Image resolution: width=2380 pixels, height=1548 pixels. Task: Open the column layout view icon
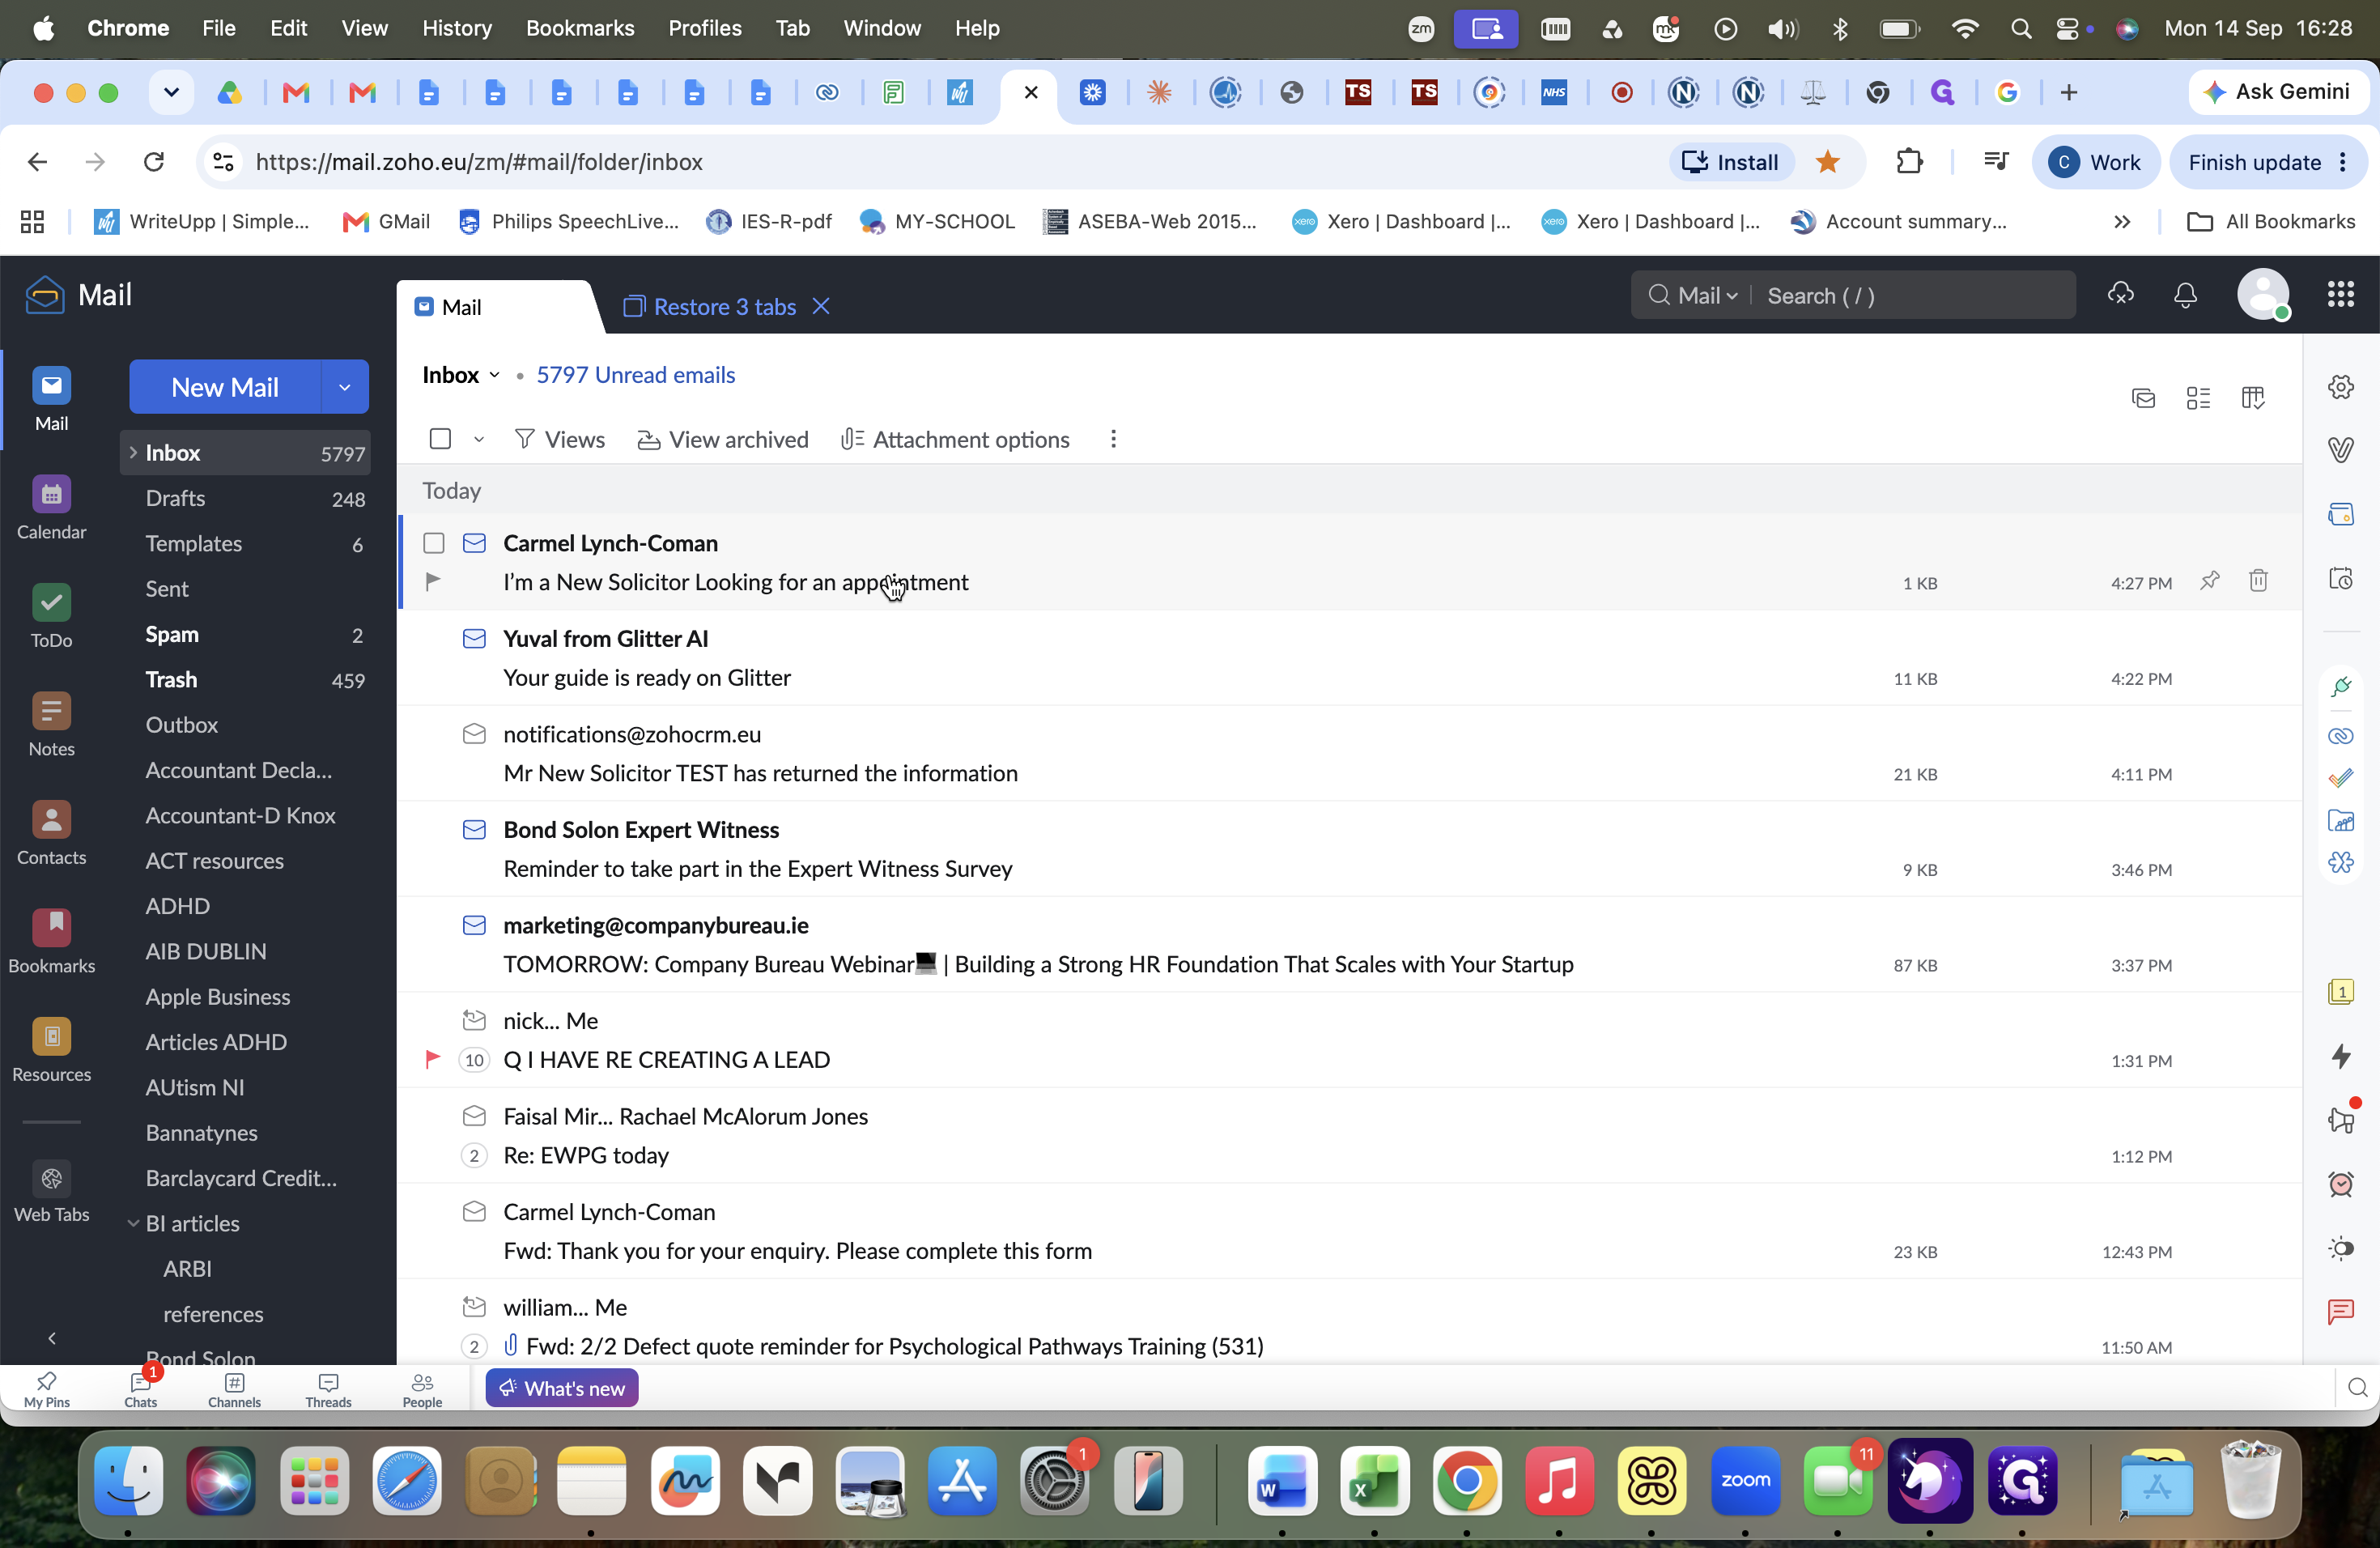2252,398
